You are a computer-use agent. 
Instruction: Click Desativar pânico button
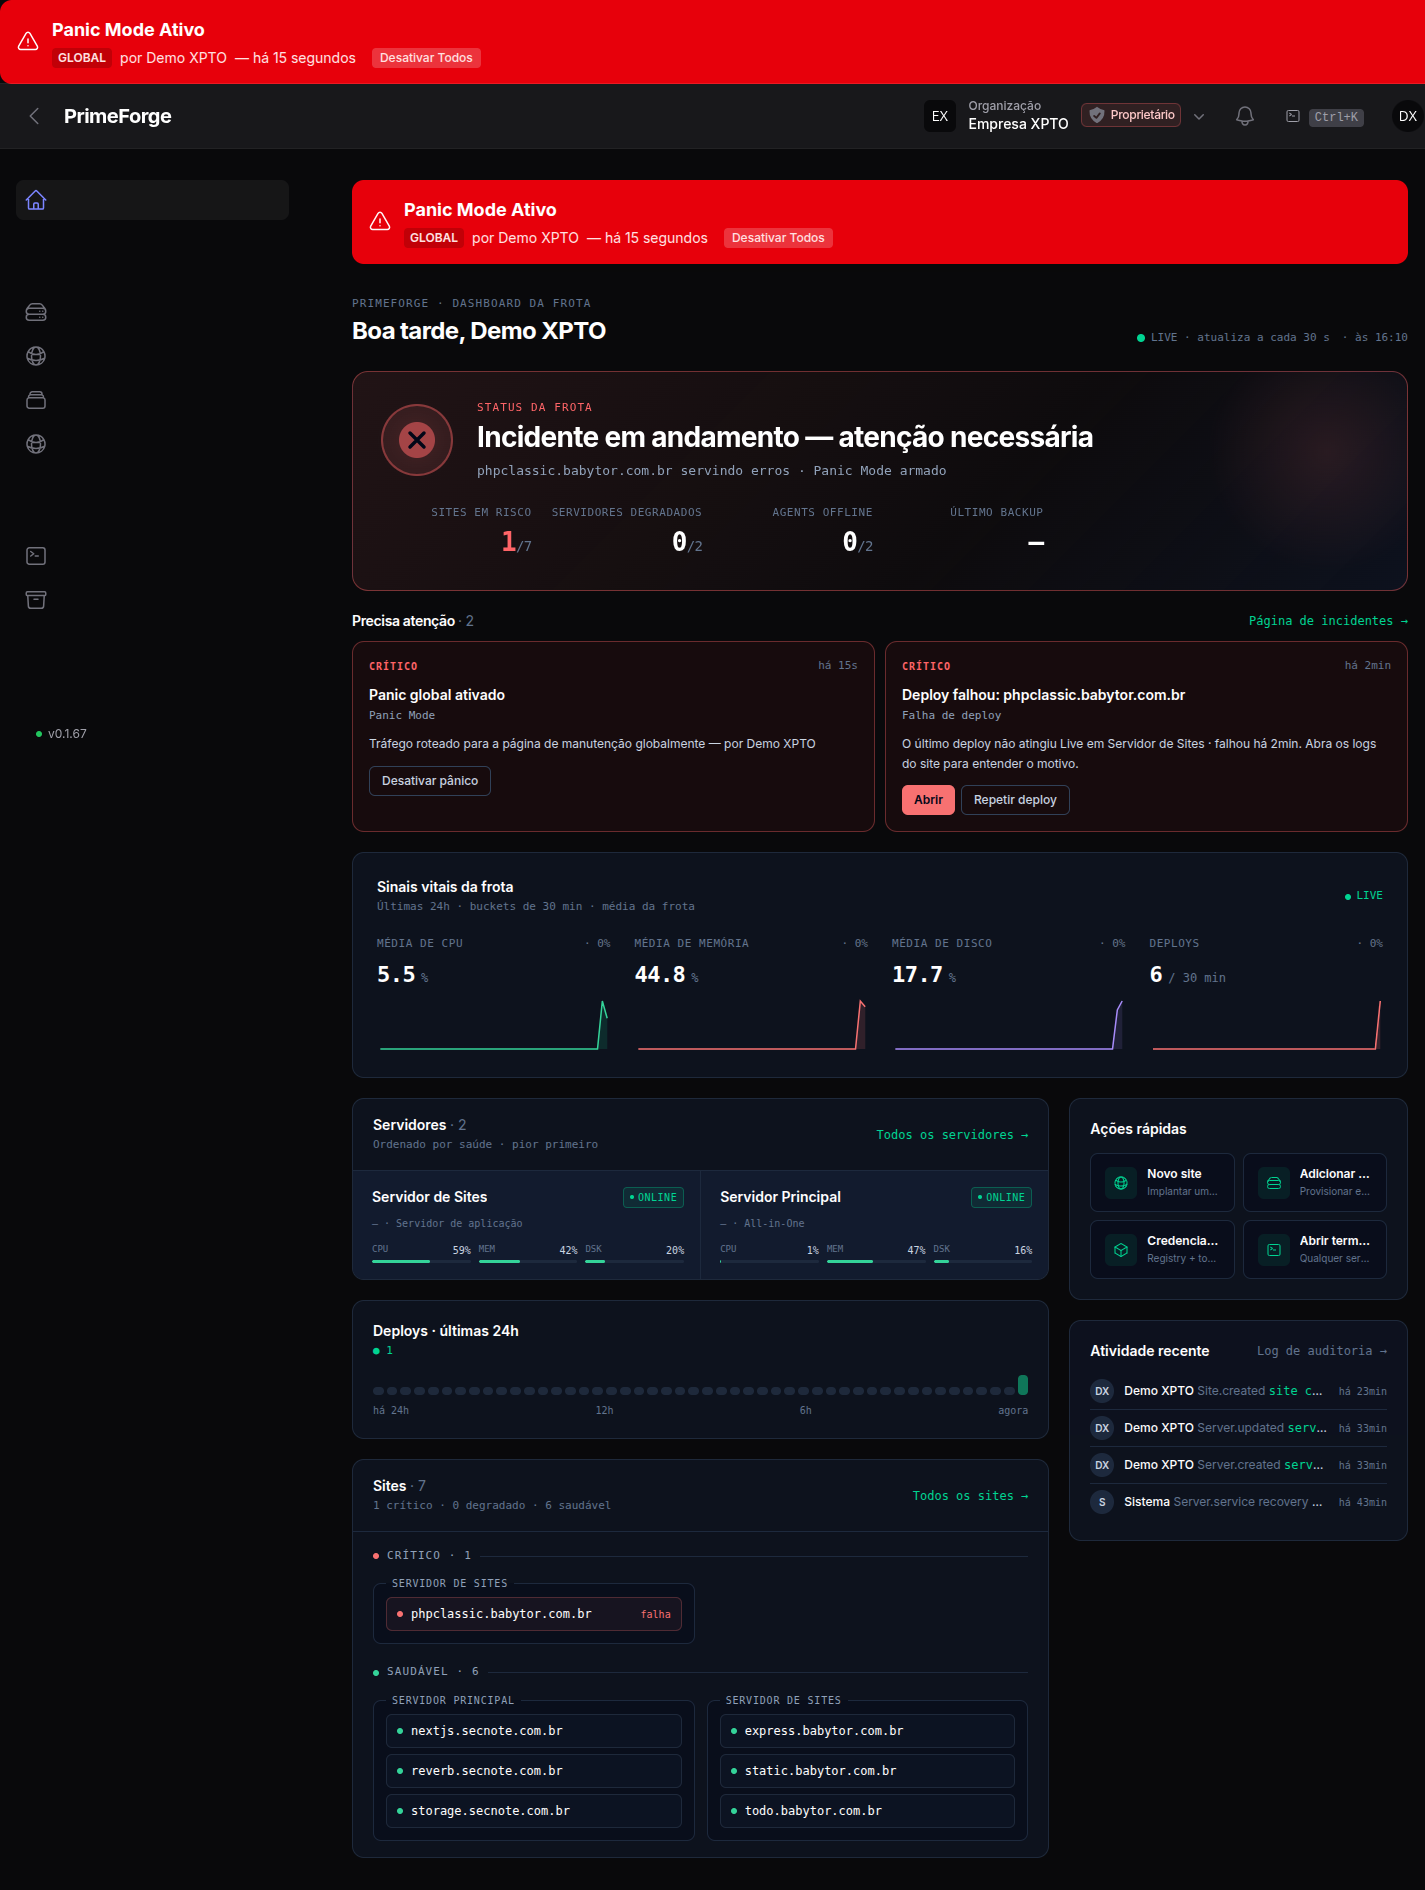(430, 781)
